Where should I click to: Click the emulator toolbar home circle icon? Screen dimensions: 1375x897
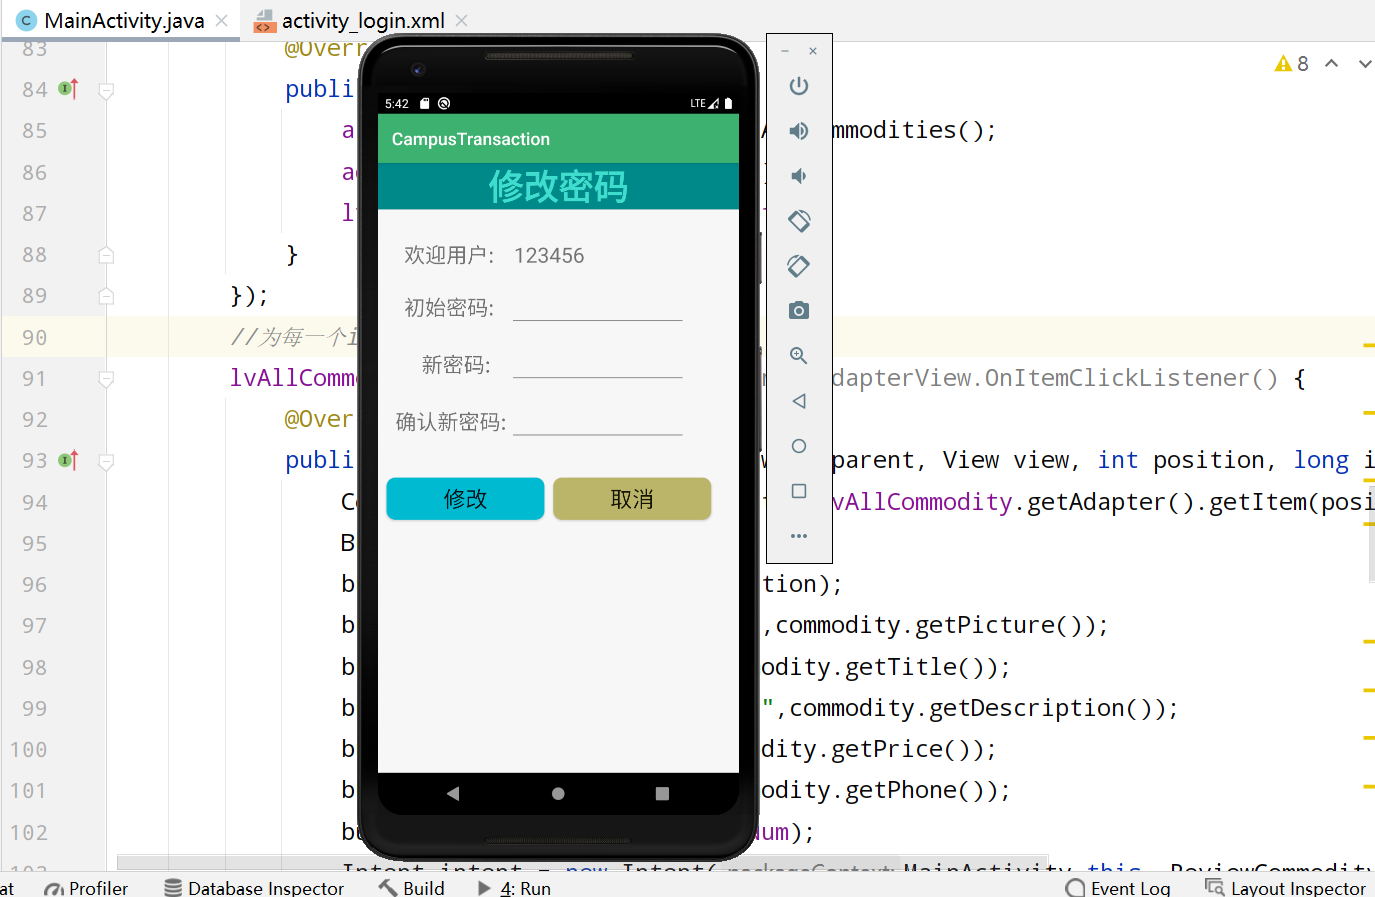(798, 446)
